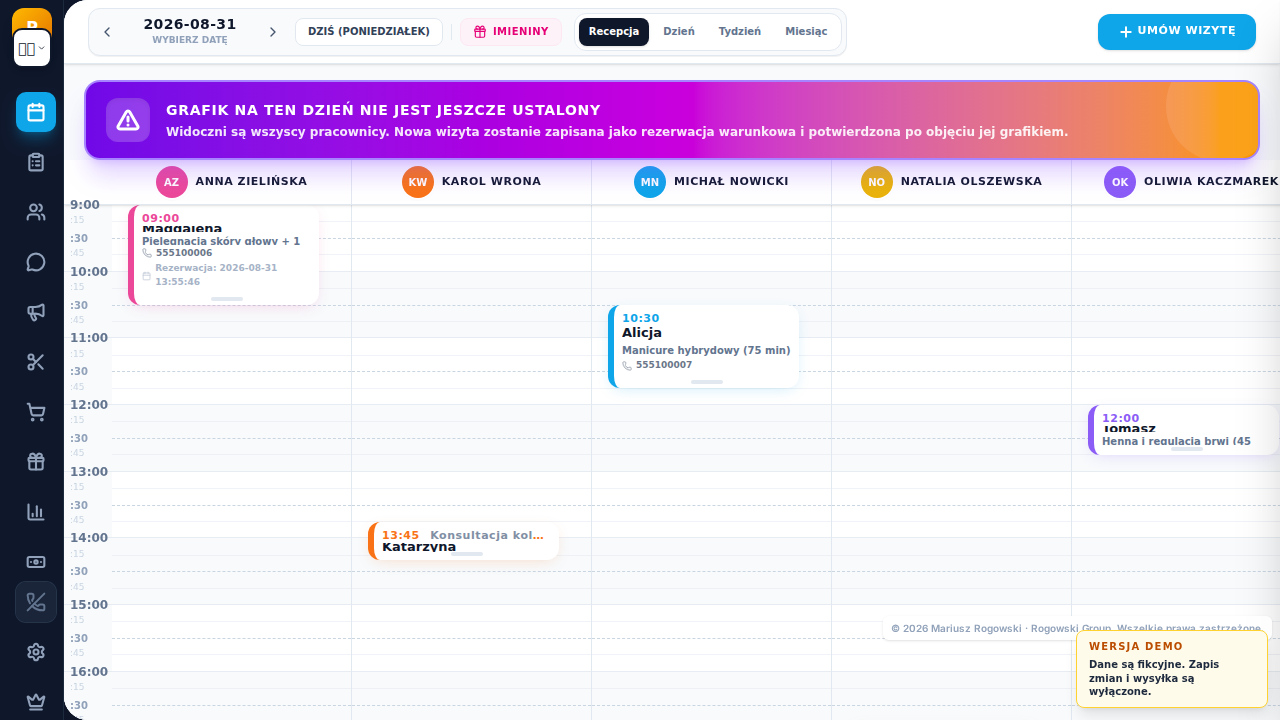Click Karol Wrona's KW avatar
Viewport: 1280px width, 720px height.
click(x=418, y=182)
